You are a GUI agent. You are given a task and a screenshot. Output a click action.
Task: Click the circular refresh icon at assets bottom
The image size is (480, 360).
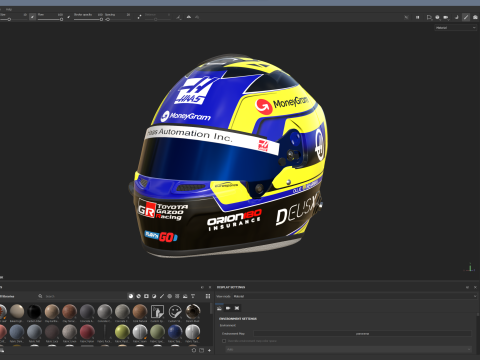tap(194, 350)
